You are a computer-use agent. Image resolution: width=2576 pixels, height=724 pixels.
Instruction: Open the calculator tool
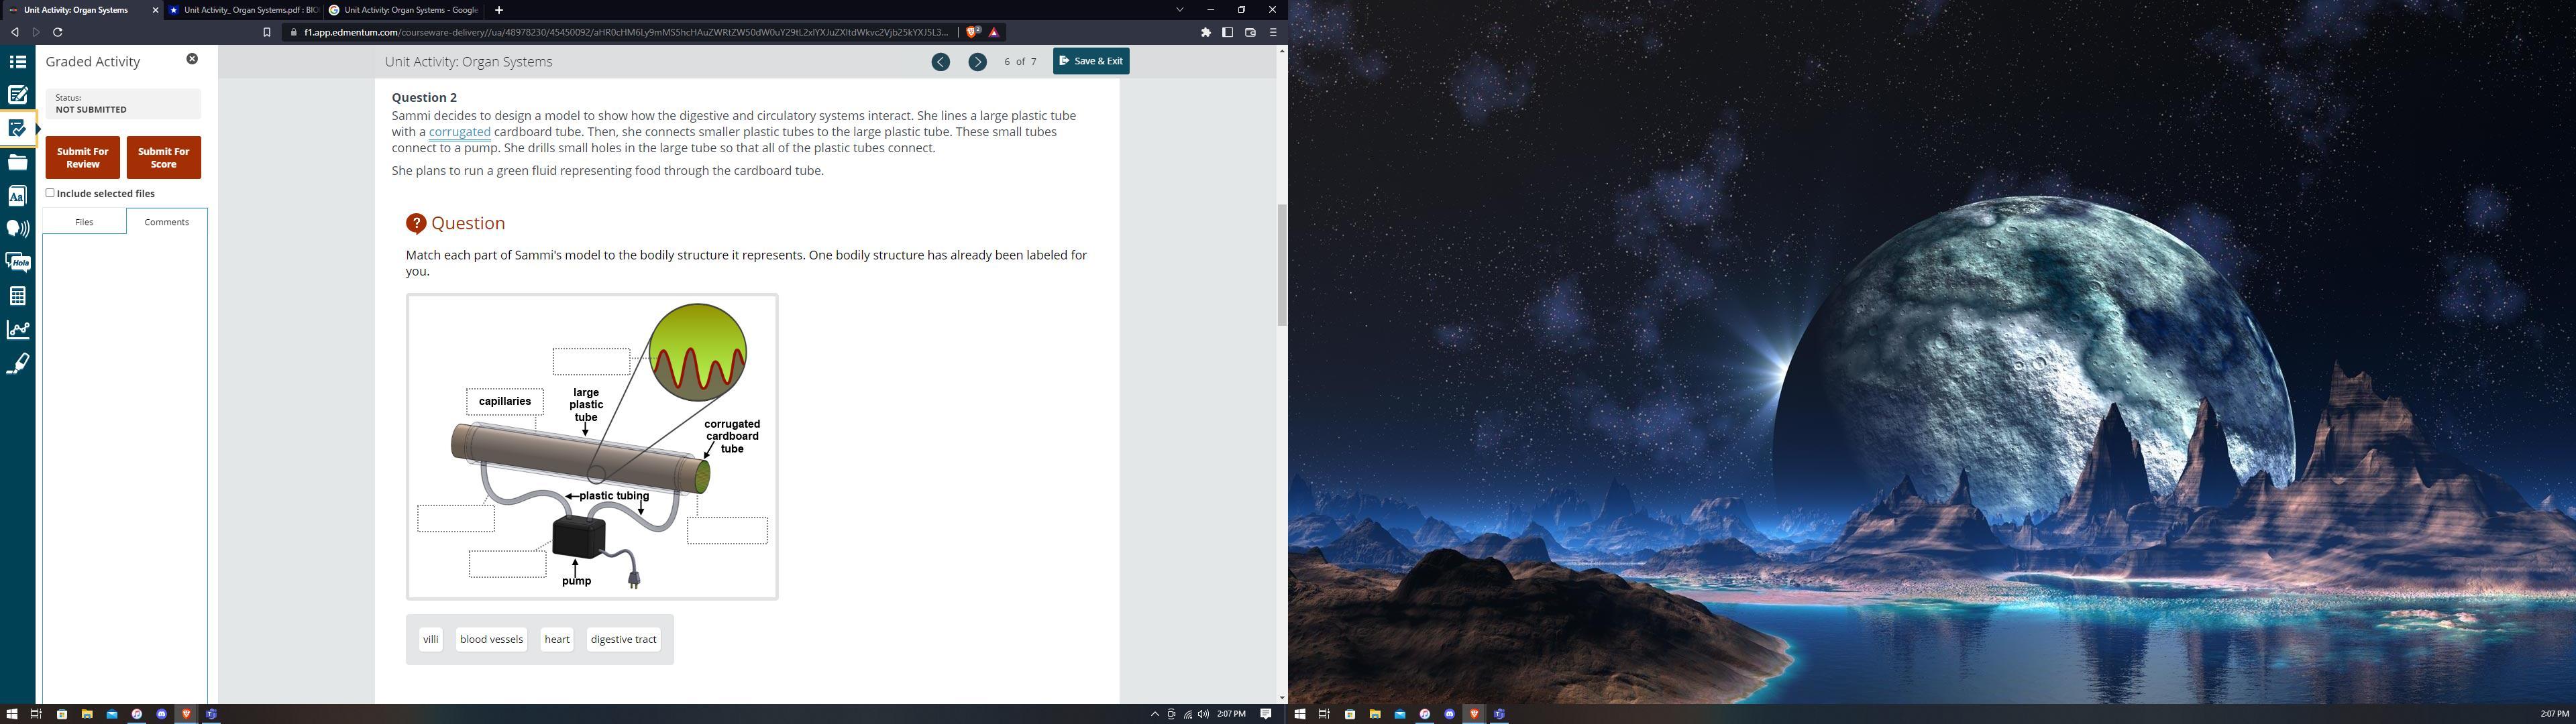(x=17, y=296)
